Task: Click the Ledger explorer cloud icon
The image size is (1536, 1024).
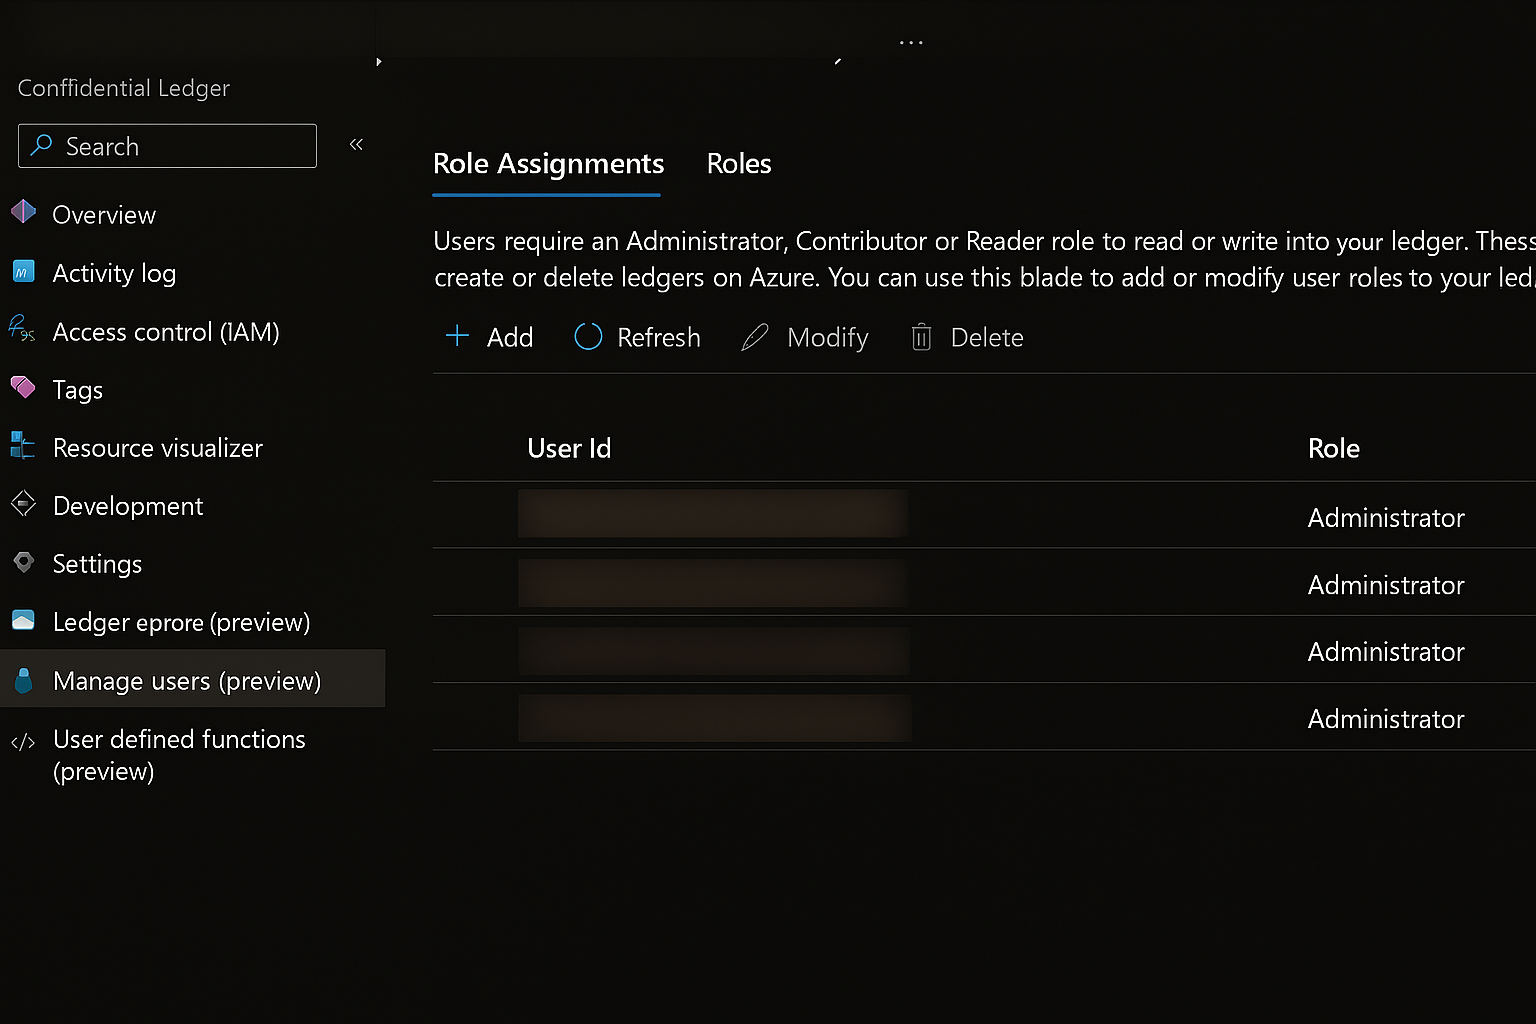Action: 23,621
